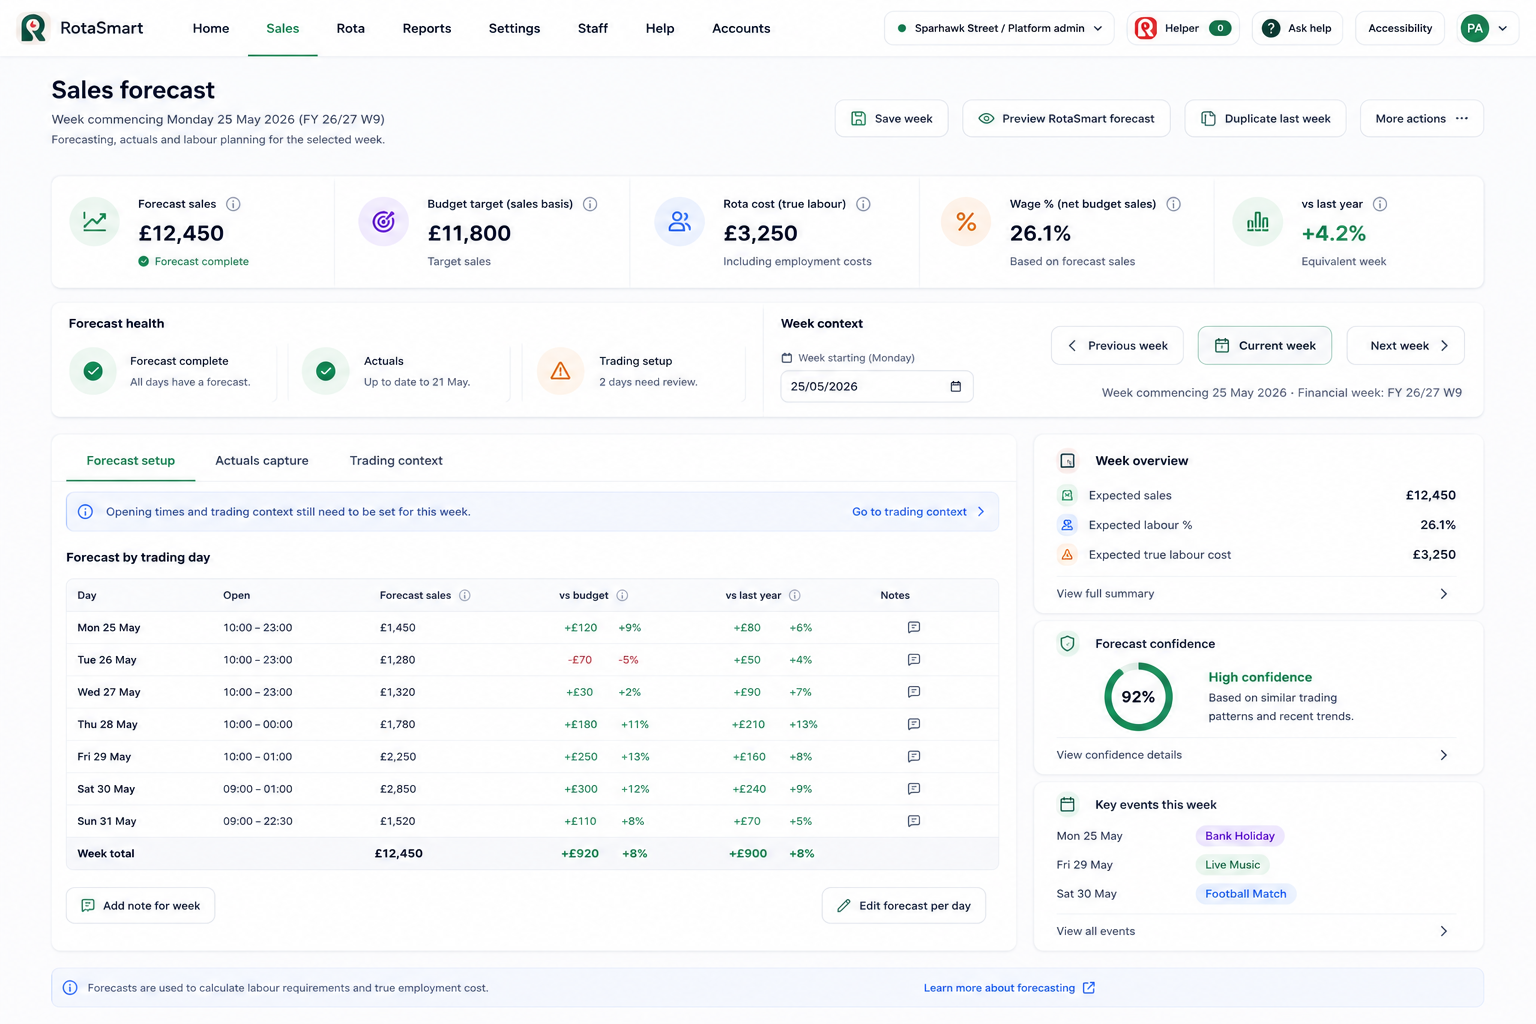
Task: Open info icon beside Budget target
Action: (590, 204)
